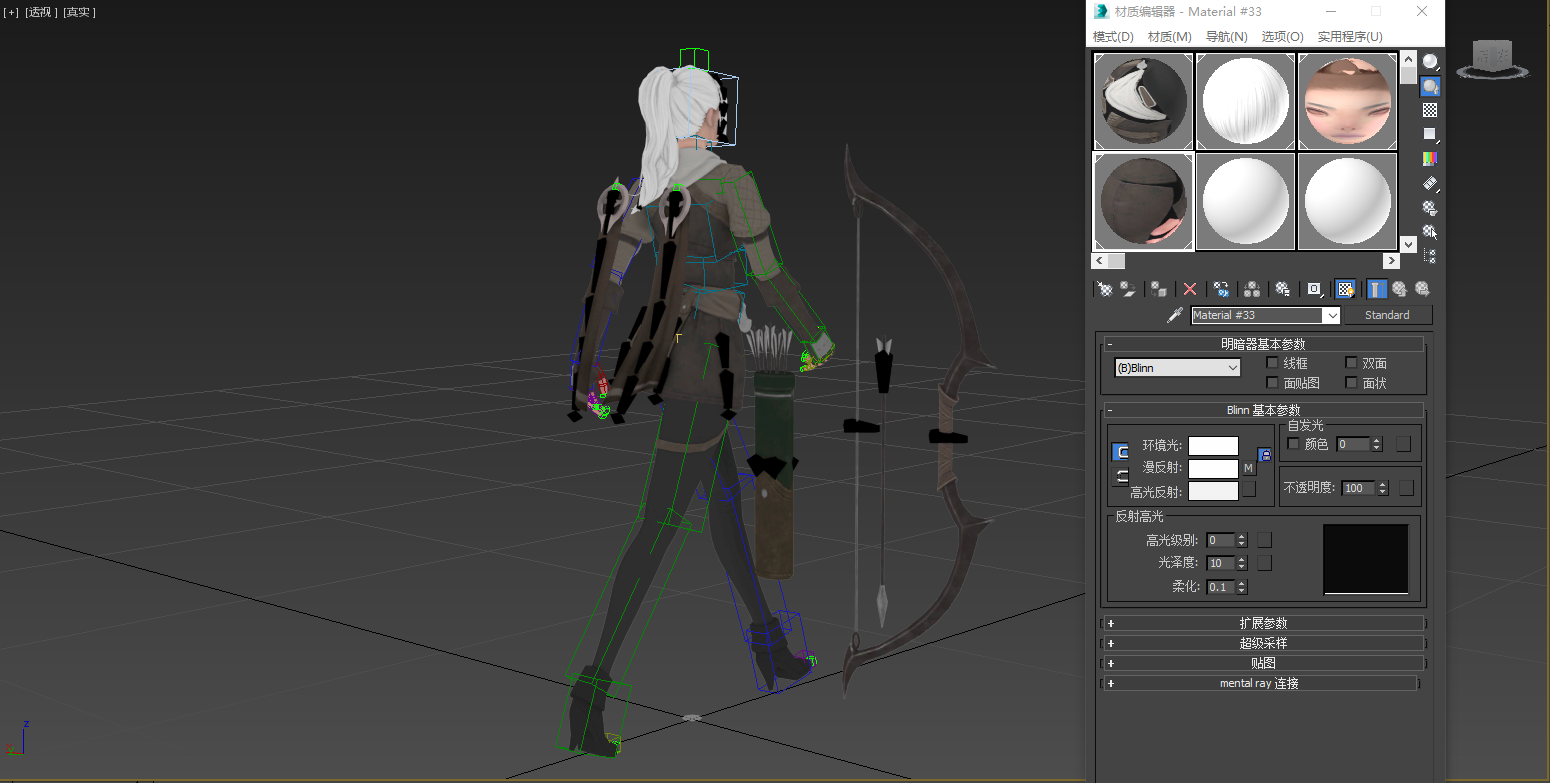Select the face texture sample sphere

pyautogui.click(x=1346, y=101)
